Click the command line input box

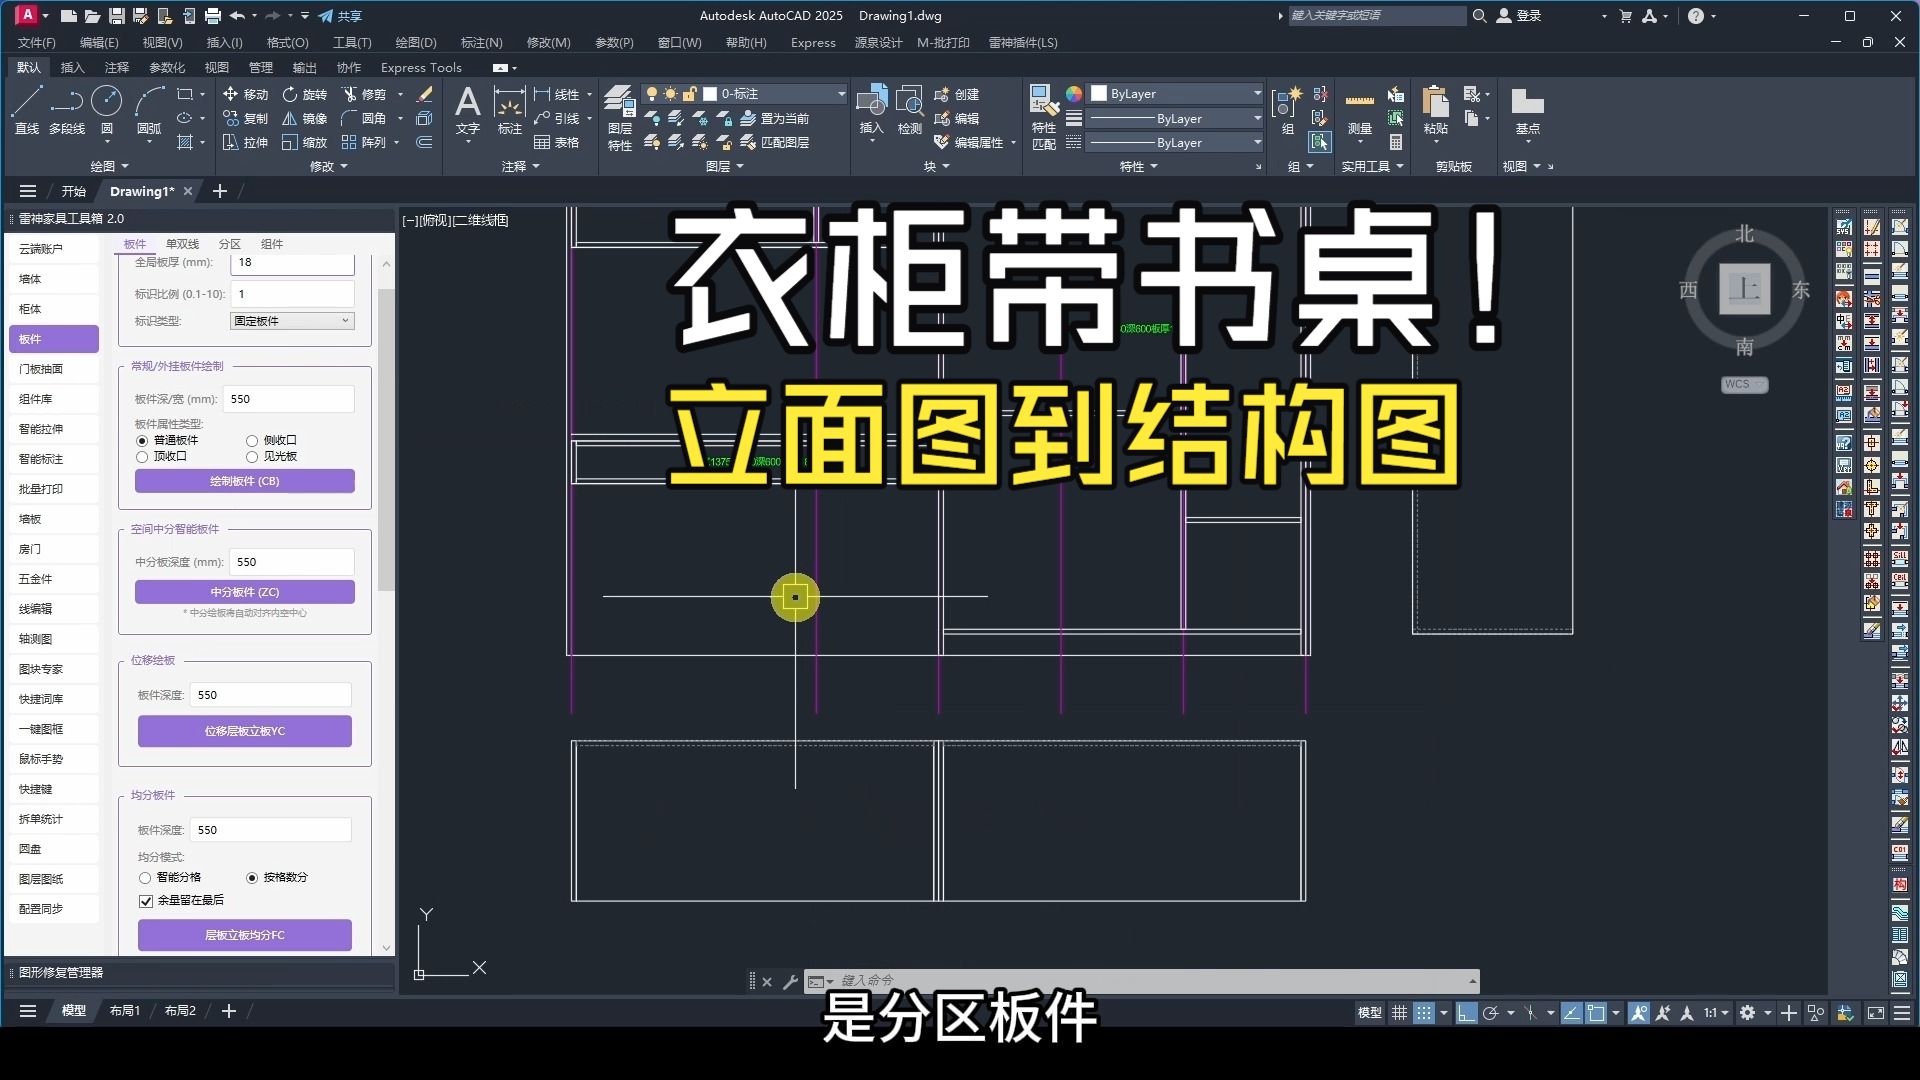[1150, 981]
